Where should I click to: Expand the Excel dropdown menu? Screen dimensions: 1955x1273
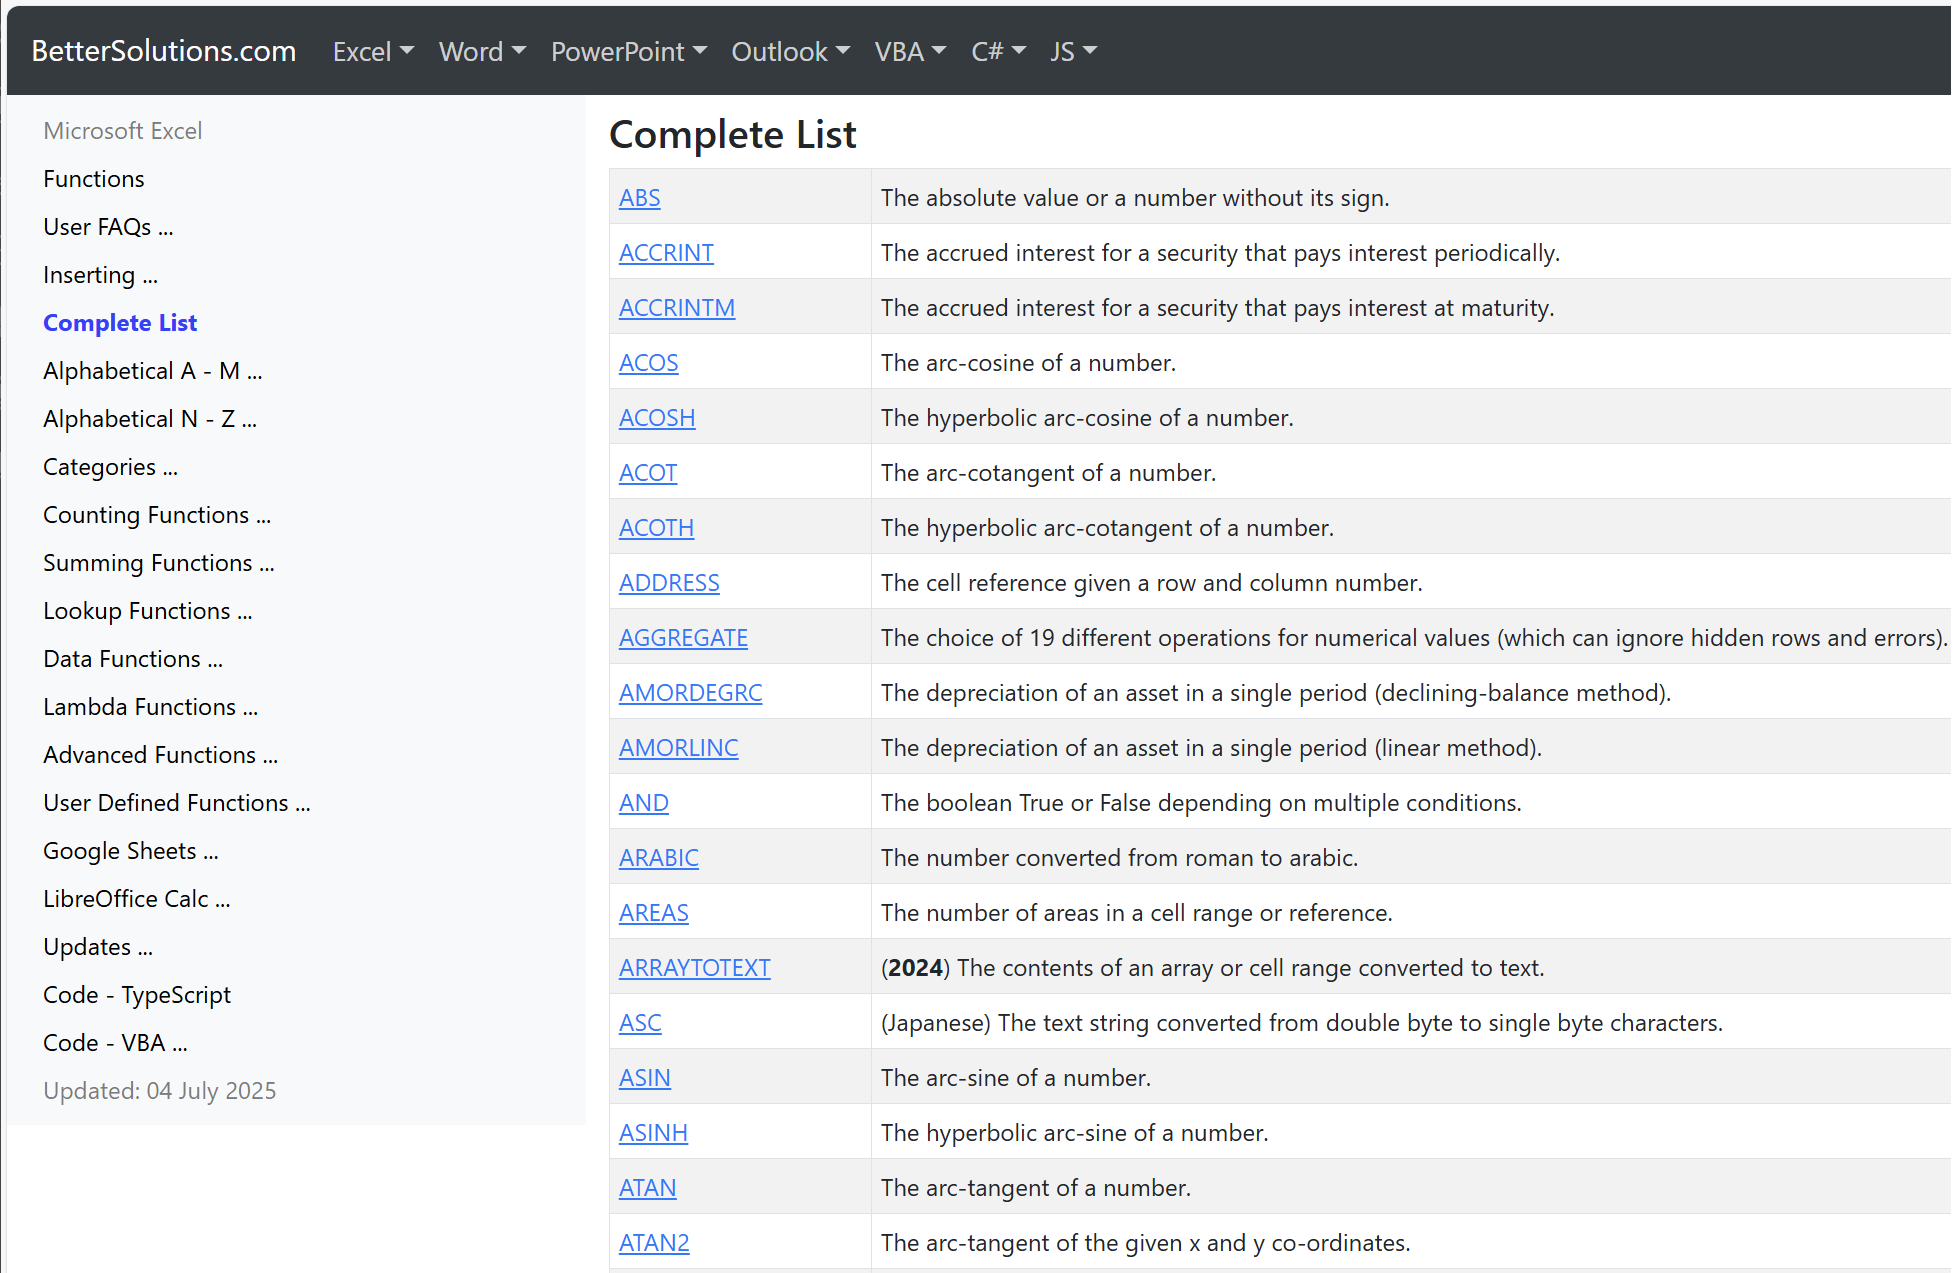point(373,51)
